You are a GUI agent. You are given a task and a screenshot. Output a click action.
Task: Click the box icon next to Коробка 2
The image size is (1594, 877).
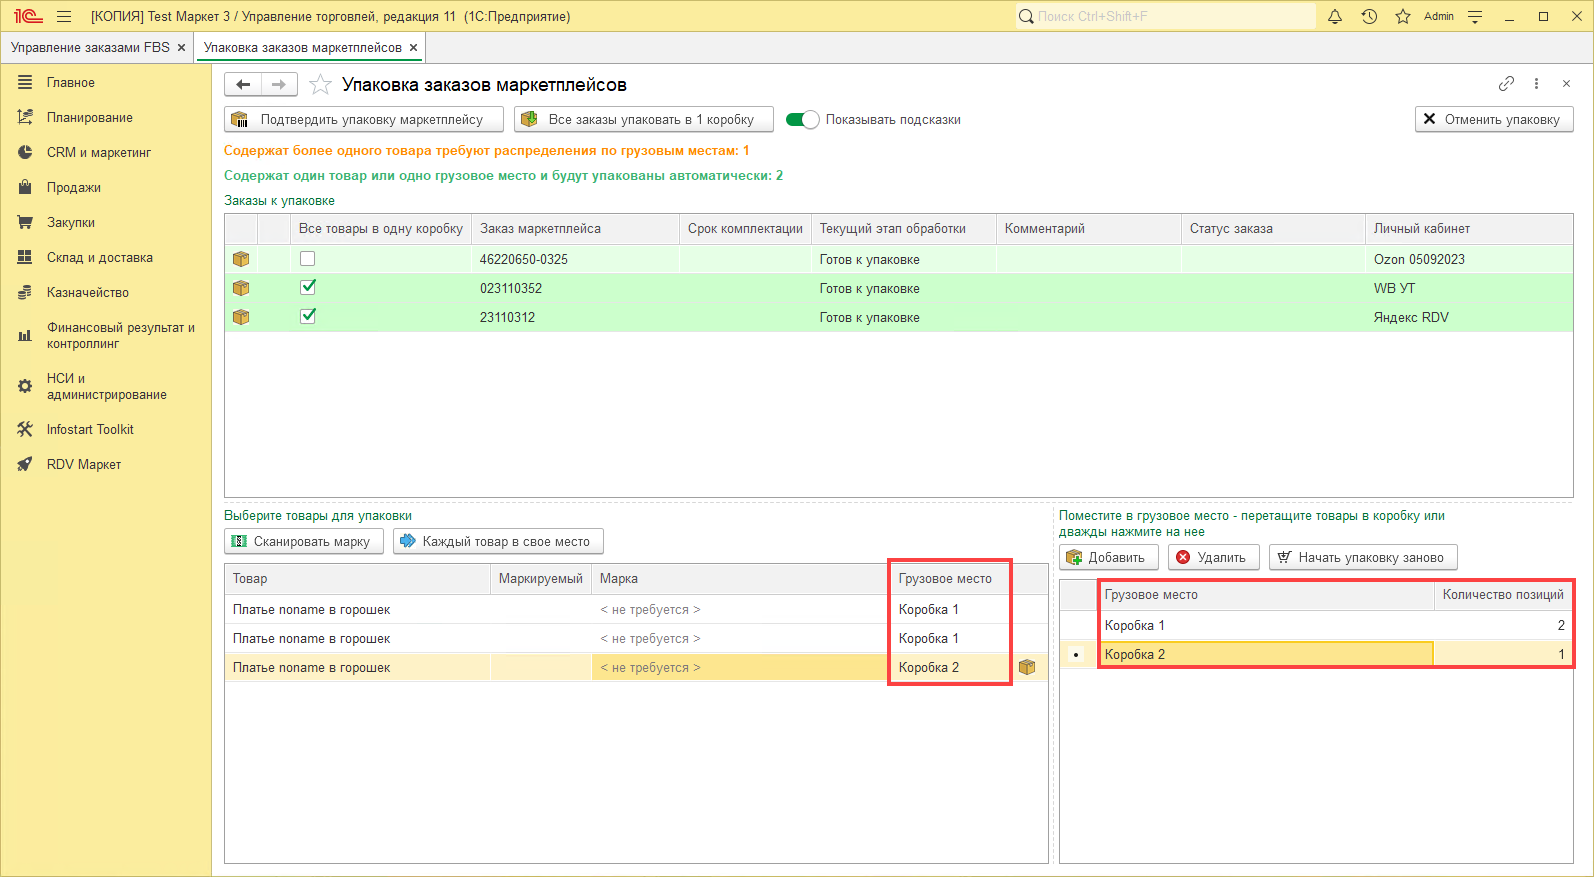[1027, 667]
